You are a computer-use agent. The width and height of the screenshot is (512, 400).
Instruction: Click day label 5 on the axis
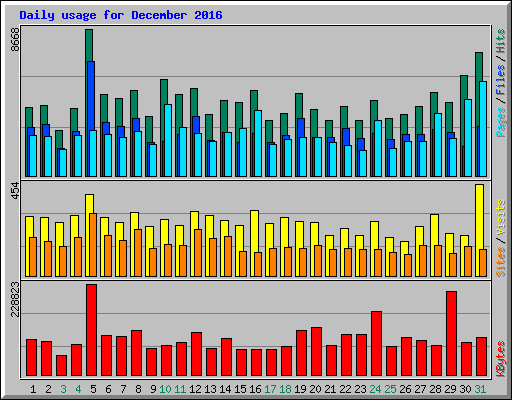pyautogui.click(x=93, y=389)
